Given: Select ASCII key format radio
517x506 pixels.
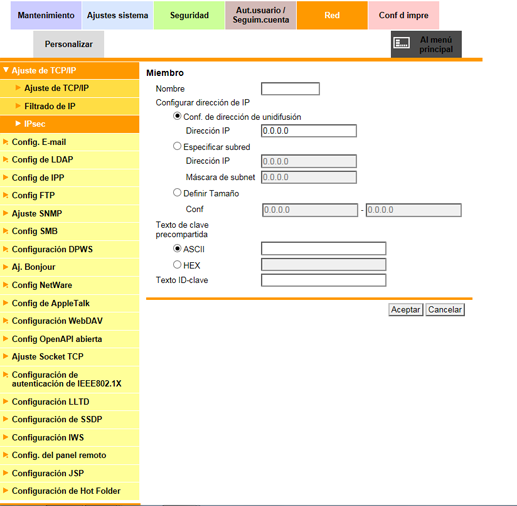Looking at the screenshot, I should pos(177,248).
